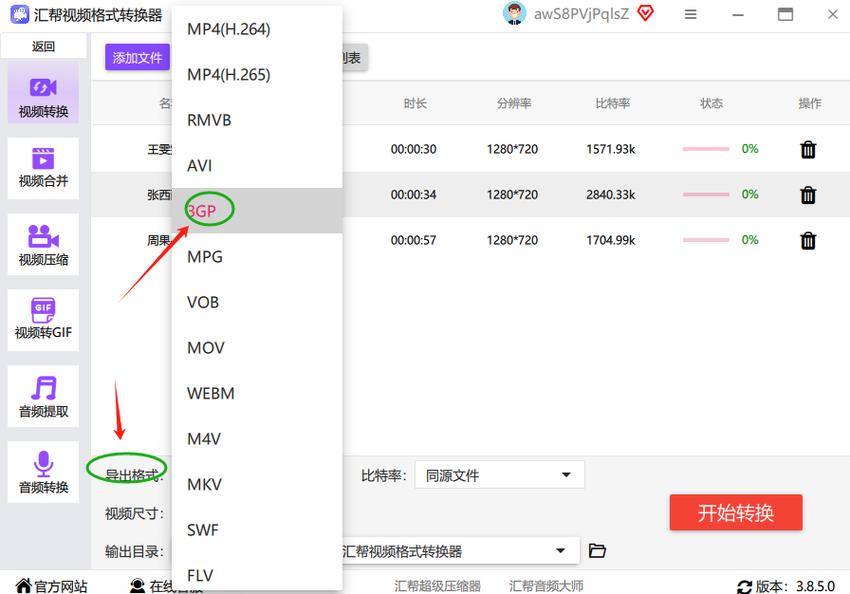Open the 音频转换 audio conversion module
The image size is (850, 594).
[43, 473]
